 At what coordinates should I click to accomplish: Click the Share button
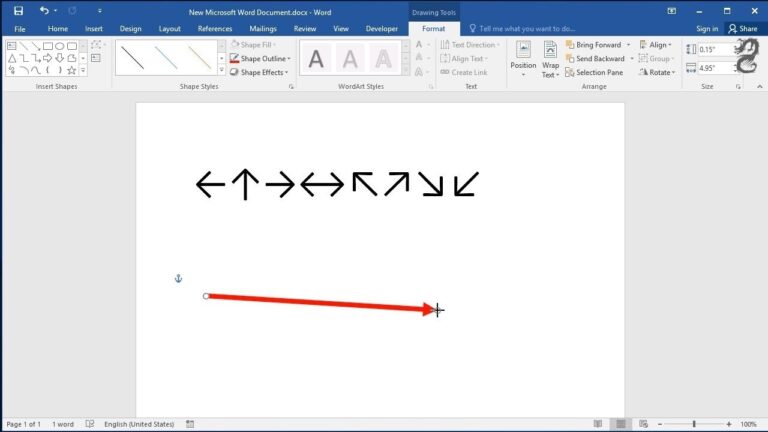coord(743,29)
